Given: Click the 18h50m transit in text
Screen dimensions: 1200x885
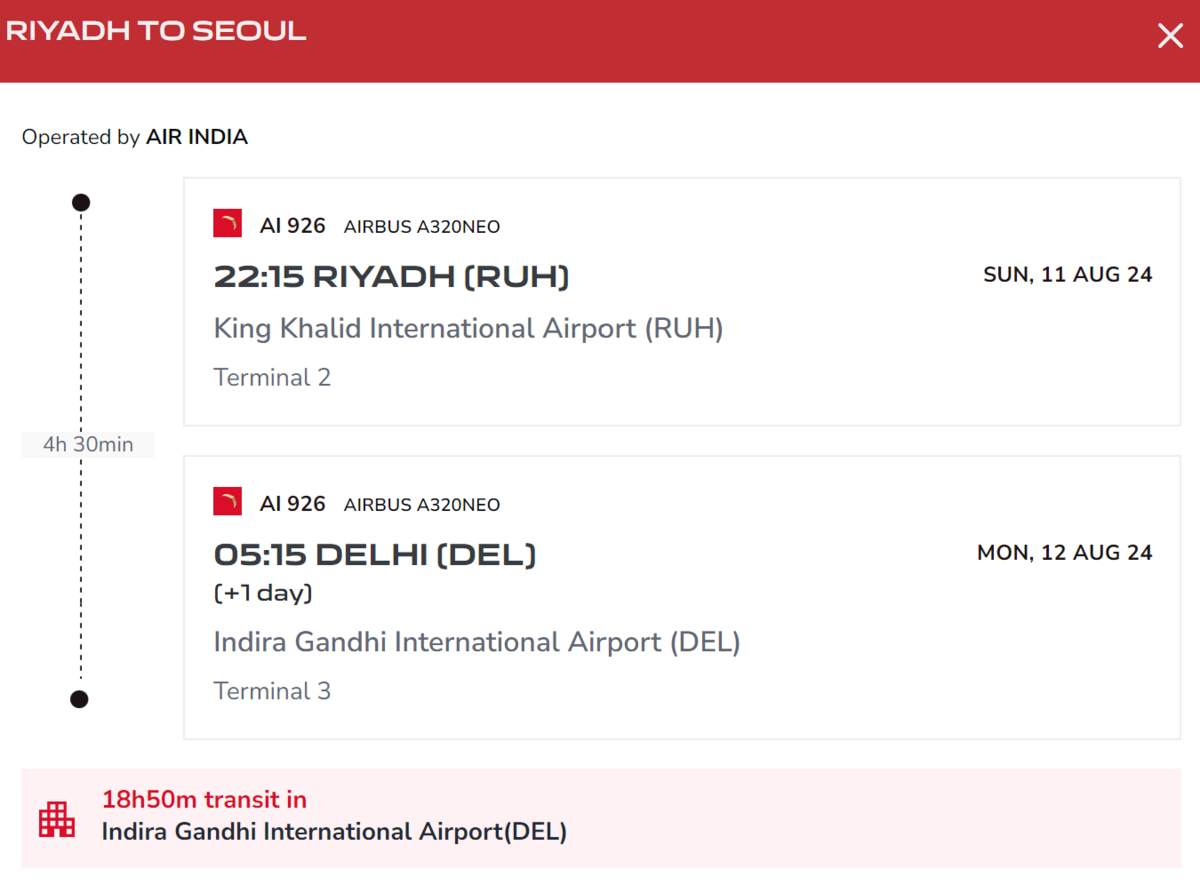Looking at the screenshot, I should [204, 799].
